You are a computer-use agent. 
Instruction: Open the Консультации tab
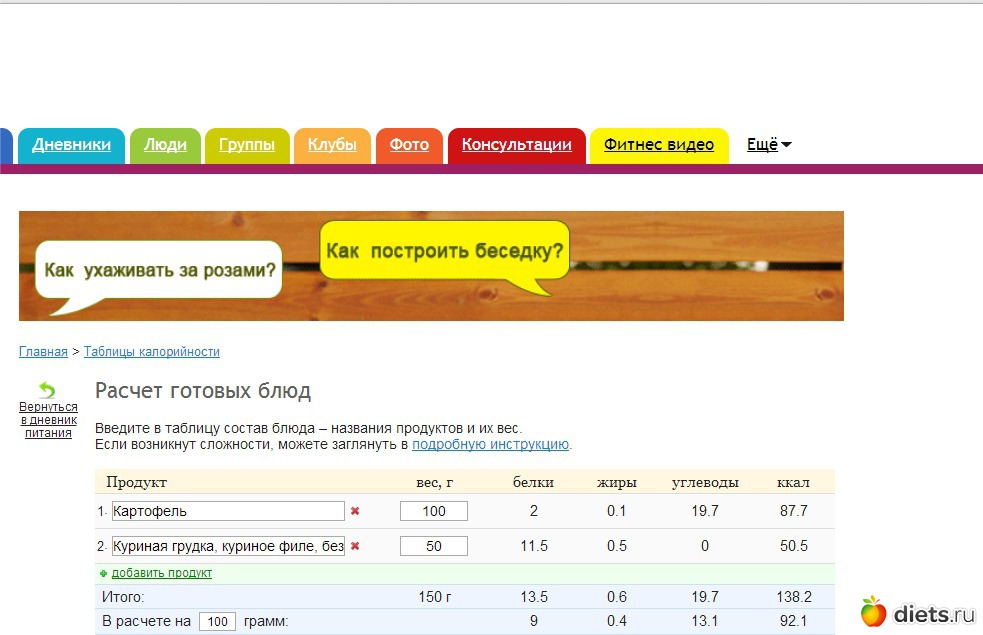pyautogui.click(x=516, y=145)
